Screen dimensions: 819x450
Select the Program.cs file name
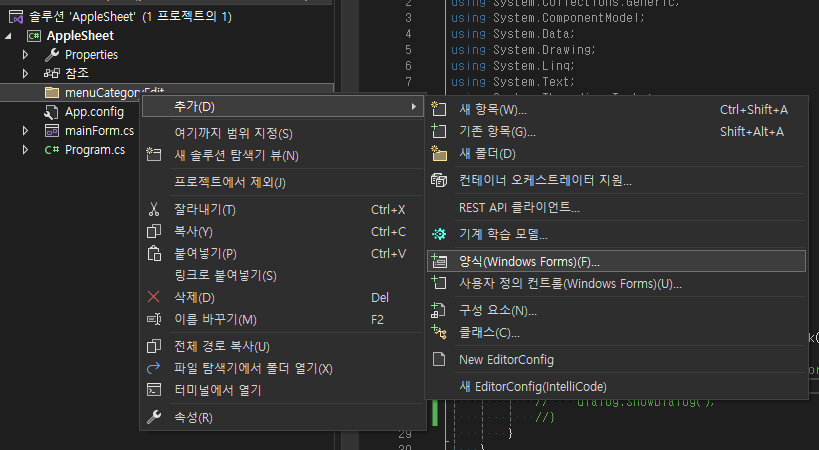95,150
